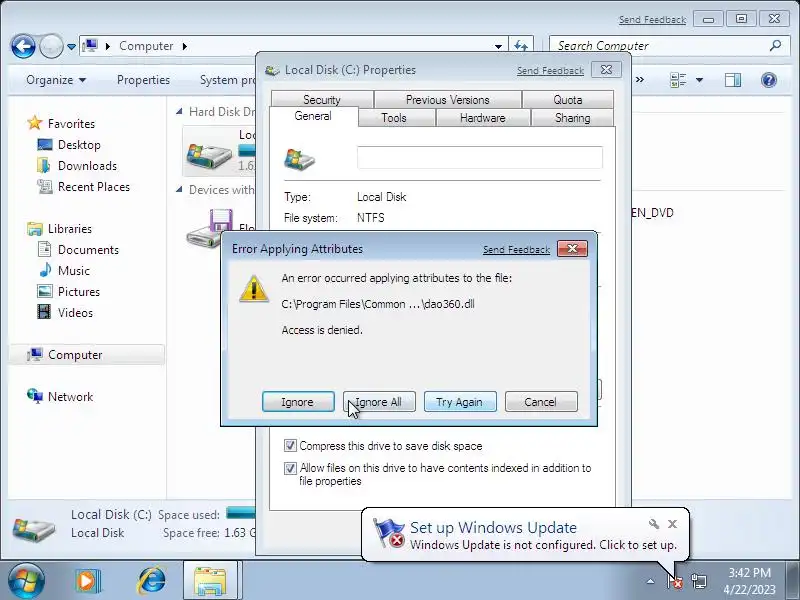Dismiss the Windows Update balloon

point(672,524)
